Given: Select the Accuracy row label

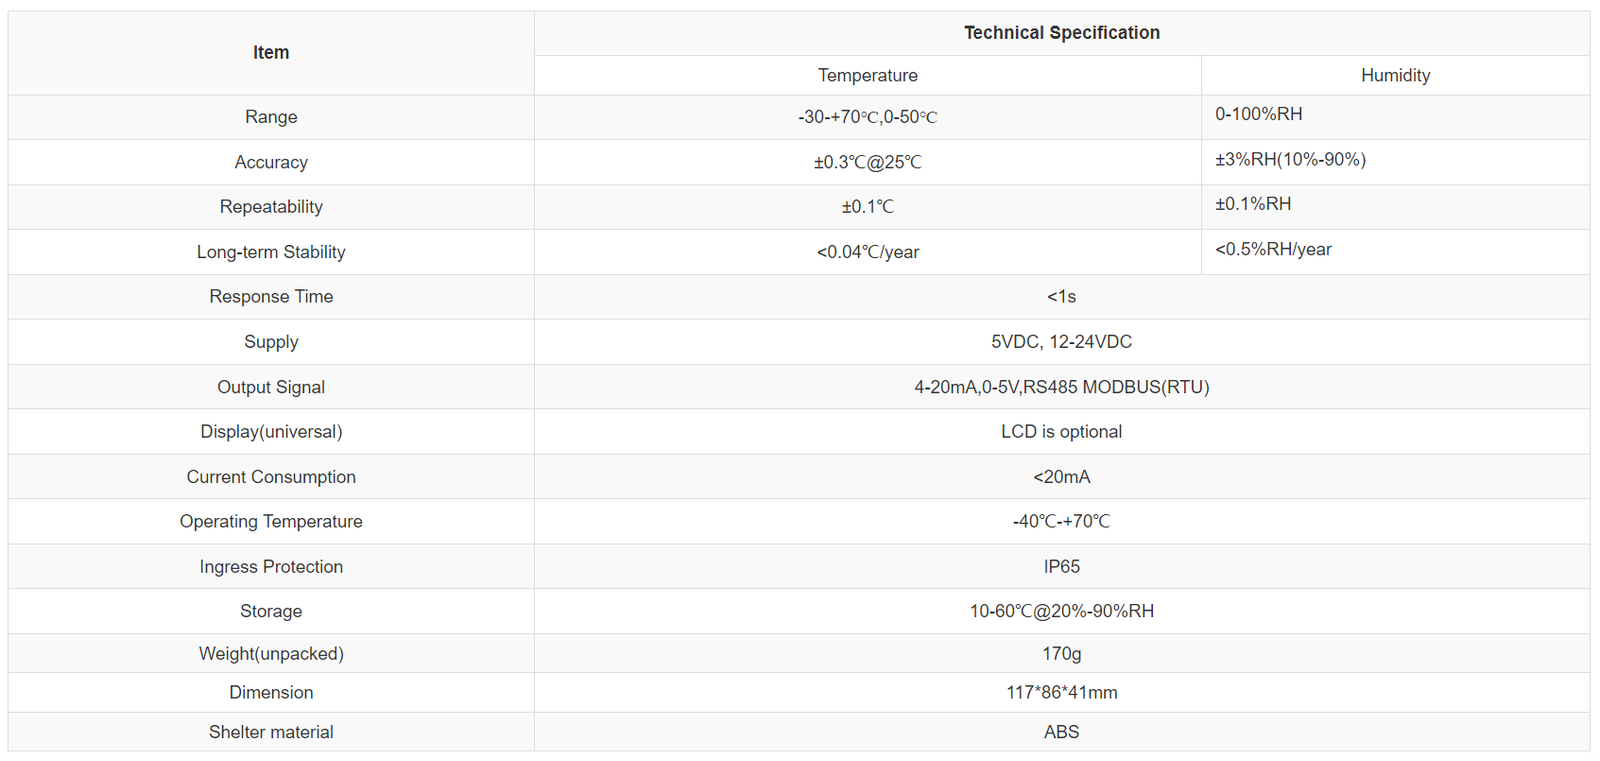Looking at the screenshot, I should tap(271, 162).
